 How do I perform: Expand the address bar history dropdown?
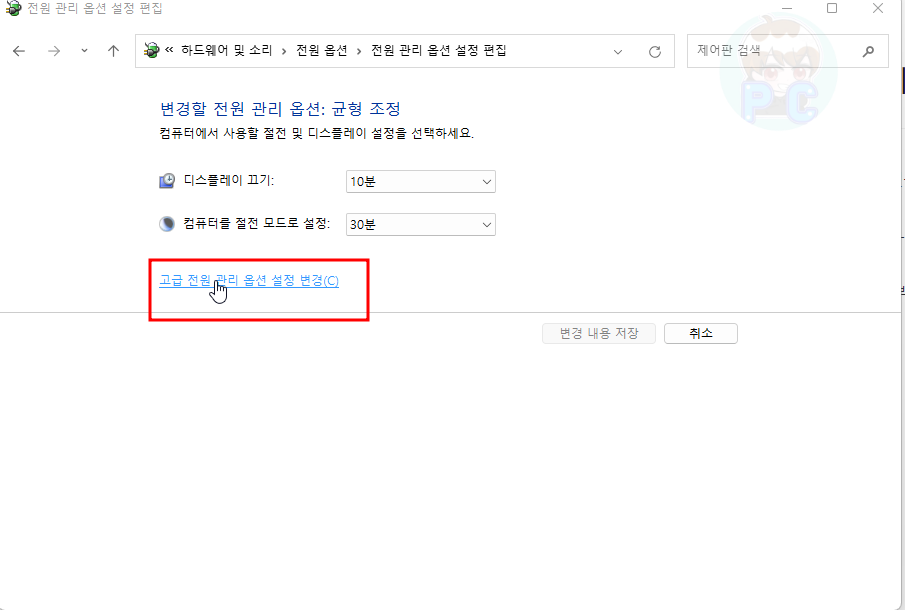pyautogui.click(x=618, y=52)
